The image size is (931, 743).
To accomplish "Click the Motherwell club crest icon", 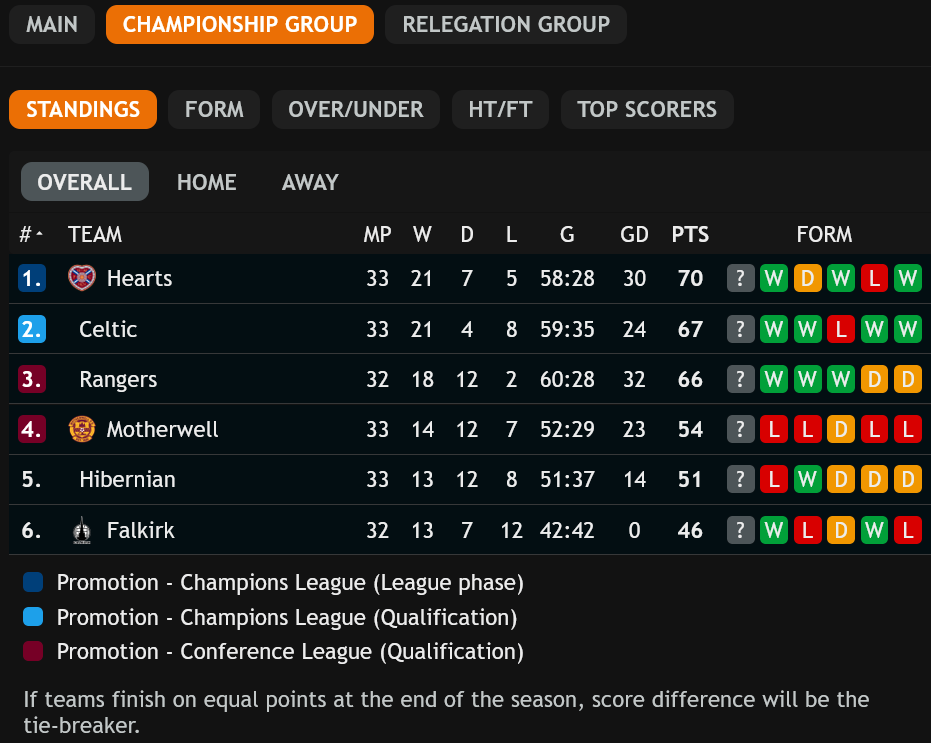I will click(x=81, y=429).
